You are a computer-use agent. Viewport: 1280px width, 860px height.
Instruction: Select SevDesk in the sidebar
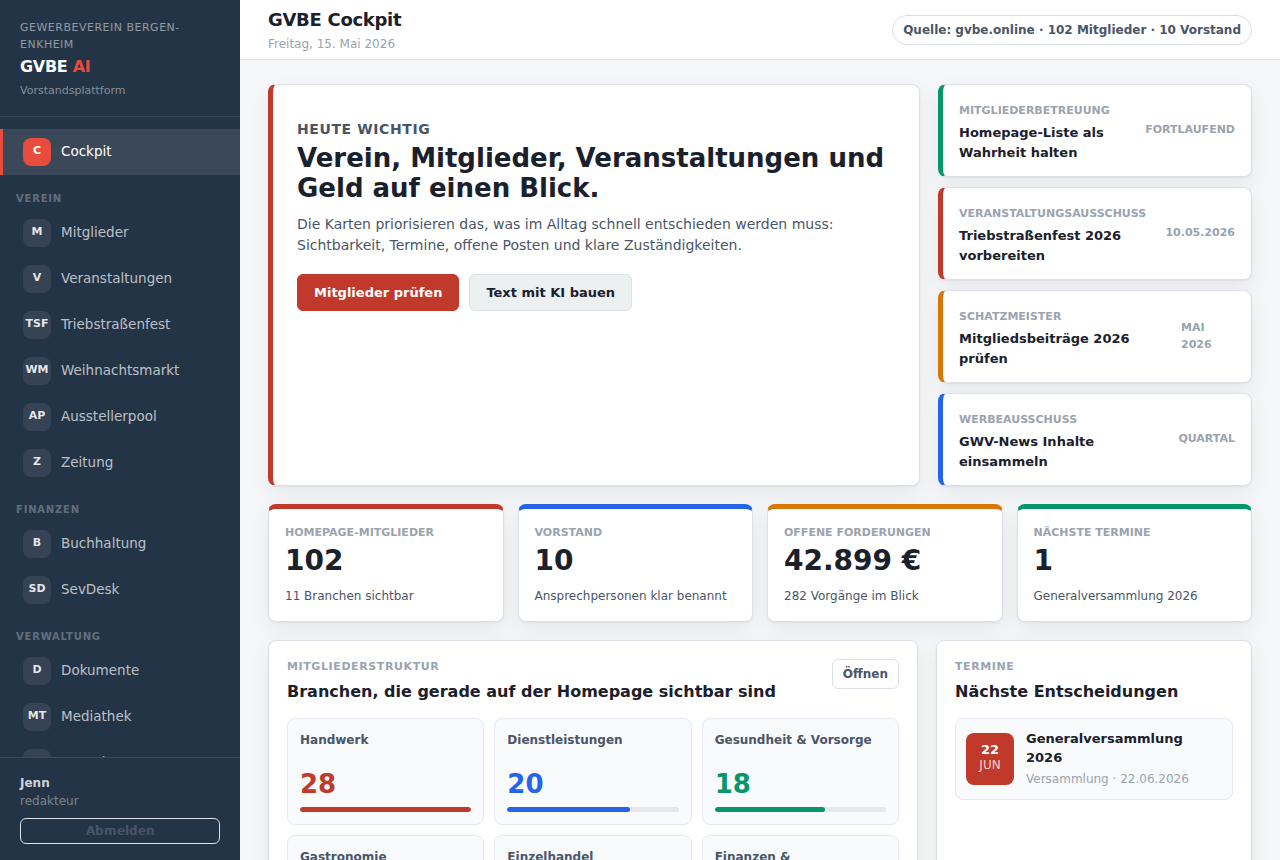click(x=120, y=589)
